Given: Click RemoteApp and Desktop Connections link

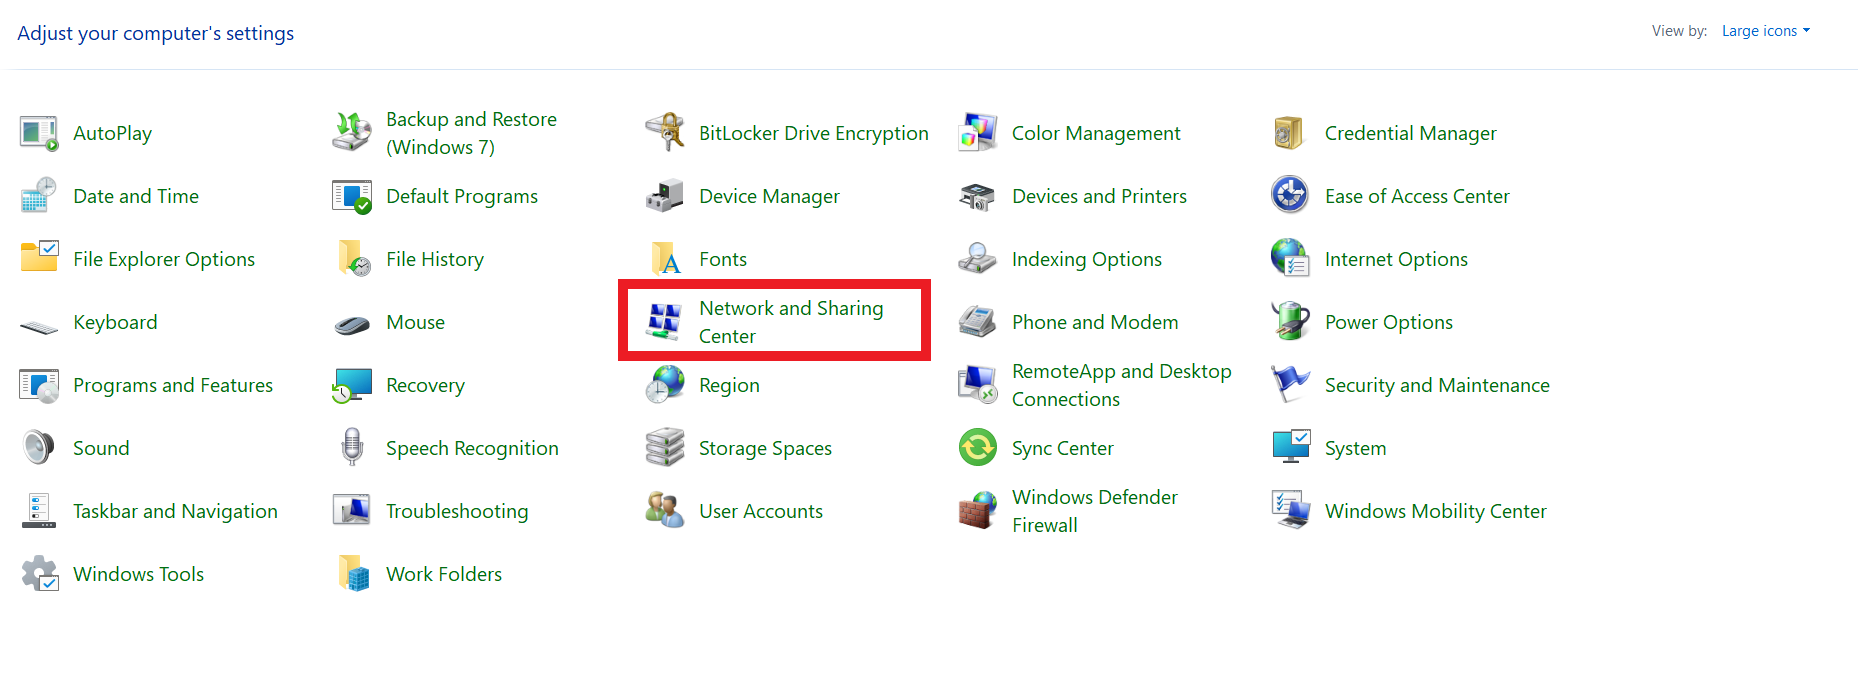Looking at the screenshot, I should tap(1122, 385).
